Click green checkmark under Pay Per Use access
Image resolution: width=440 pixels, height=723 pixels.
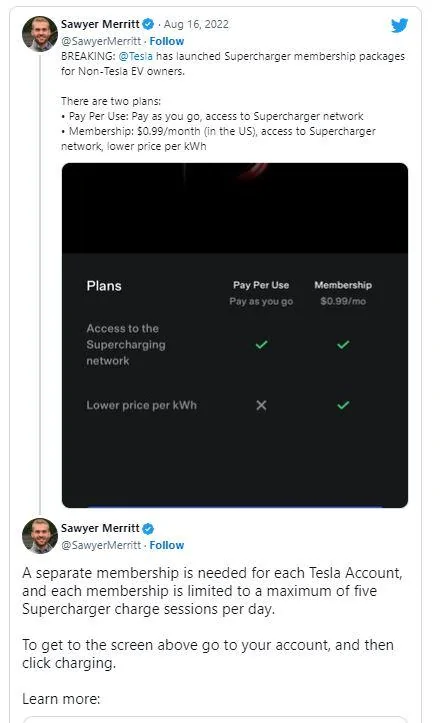pos(262,344)
